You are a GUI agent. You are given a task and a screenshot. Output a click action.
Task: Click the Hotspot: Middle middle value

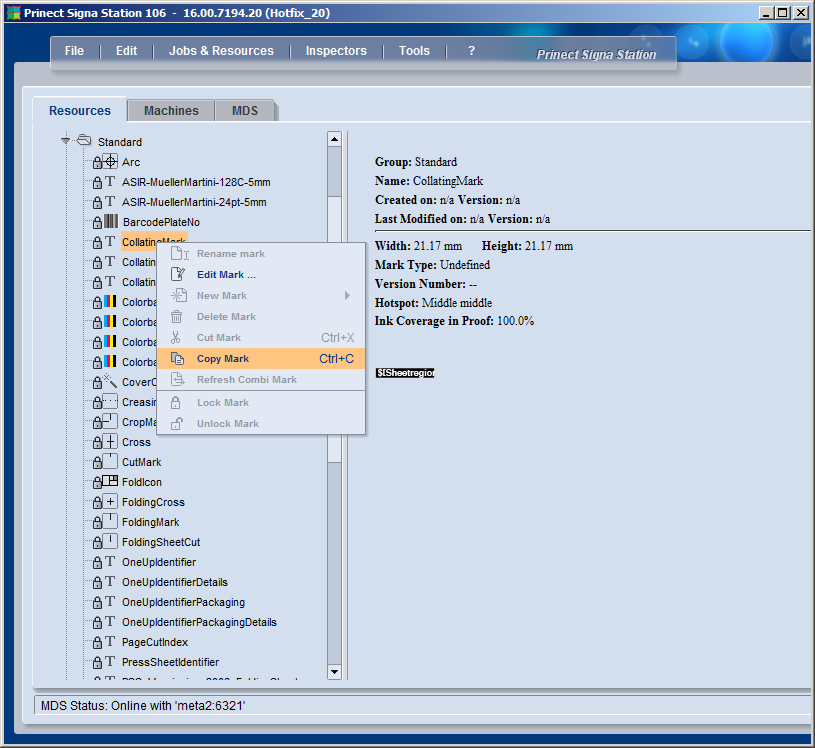[x=457, y=303]
